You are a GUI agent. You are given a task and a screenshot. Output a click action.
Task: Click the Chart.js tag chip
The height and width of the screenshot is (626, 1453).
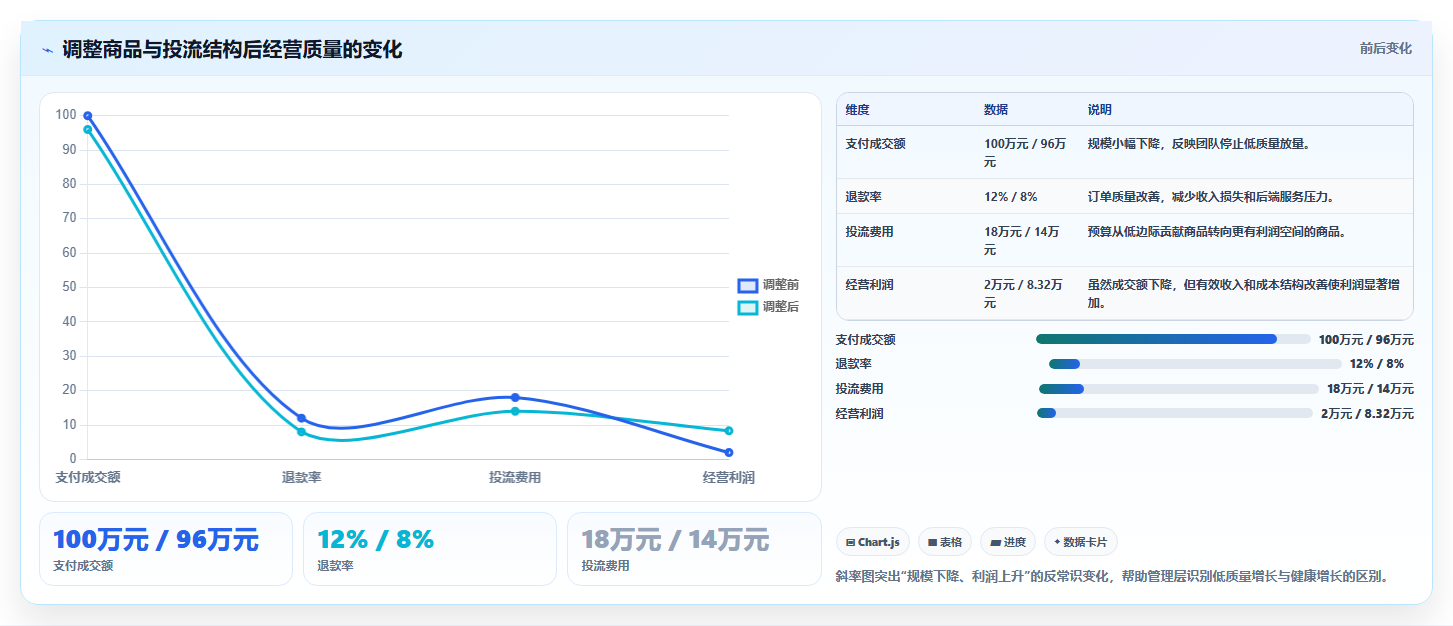[x=873, y=542]
